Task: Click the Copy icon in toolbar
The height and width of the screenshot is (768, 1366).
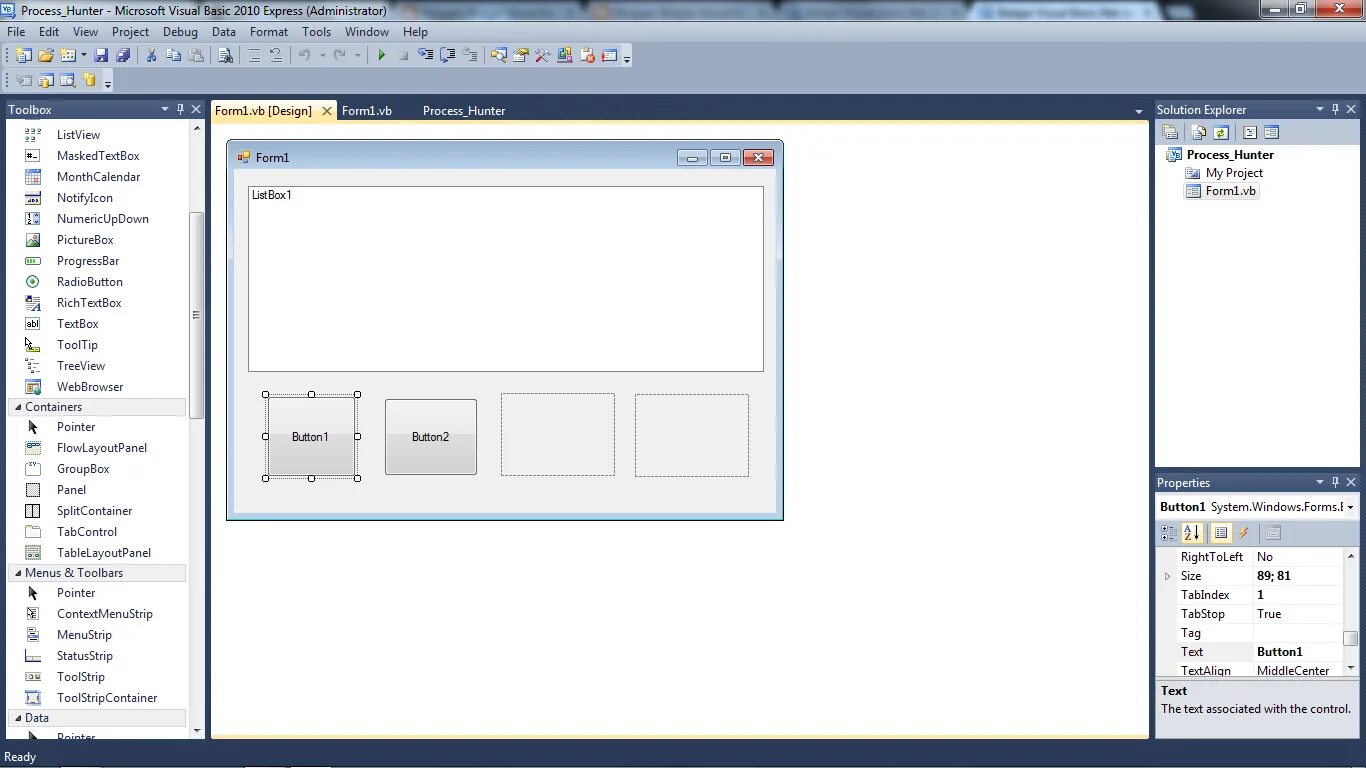Action: pyautogui.click(x=173, y=55)
